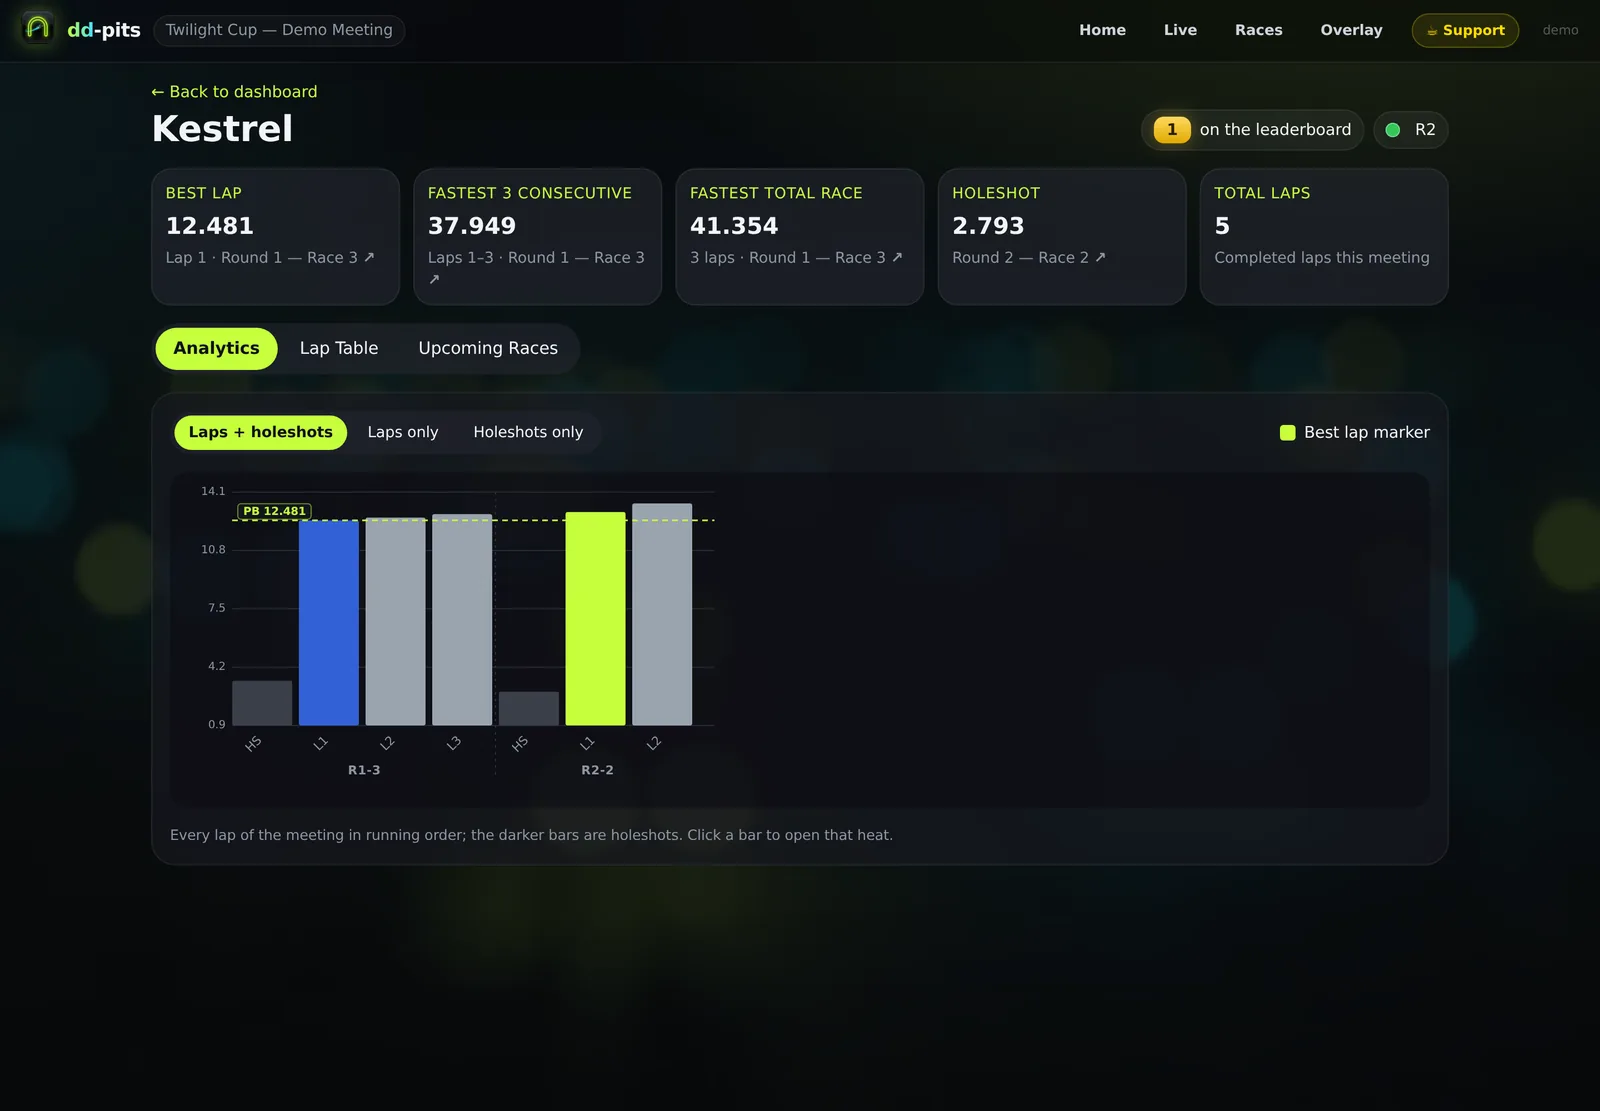
Task: Click Back to dashboard link
Action: [234, 92]
